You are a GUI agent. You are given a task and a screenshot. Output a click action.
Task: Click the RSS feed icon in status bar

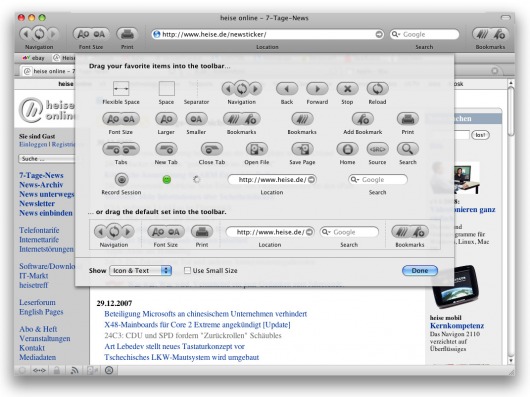[75, 371]
